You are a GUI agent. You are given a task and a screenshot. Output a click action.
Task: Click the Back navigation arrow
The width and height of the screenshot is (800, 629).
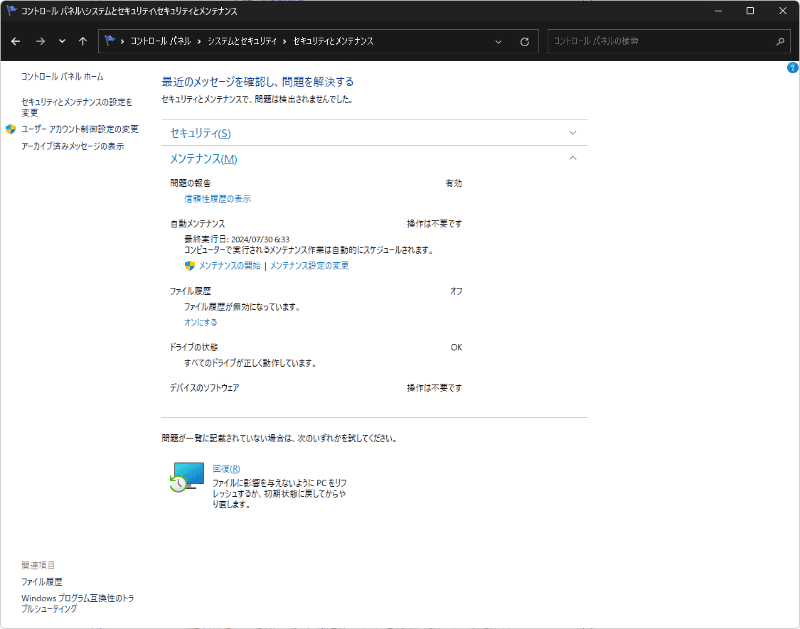[15, 41]
